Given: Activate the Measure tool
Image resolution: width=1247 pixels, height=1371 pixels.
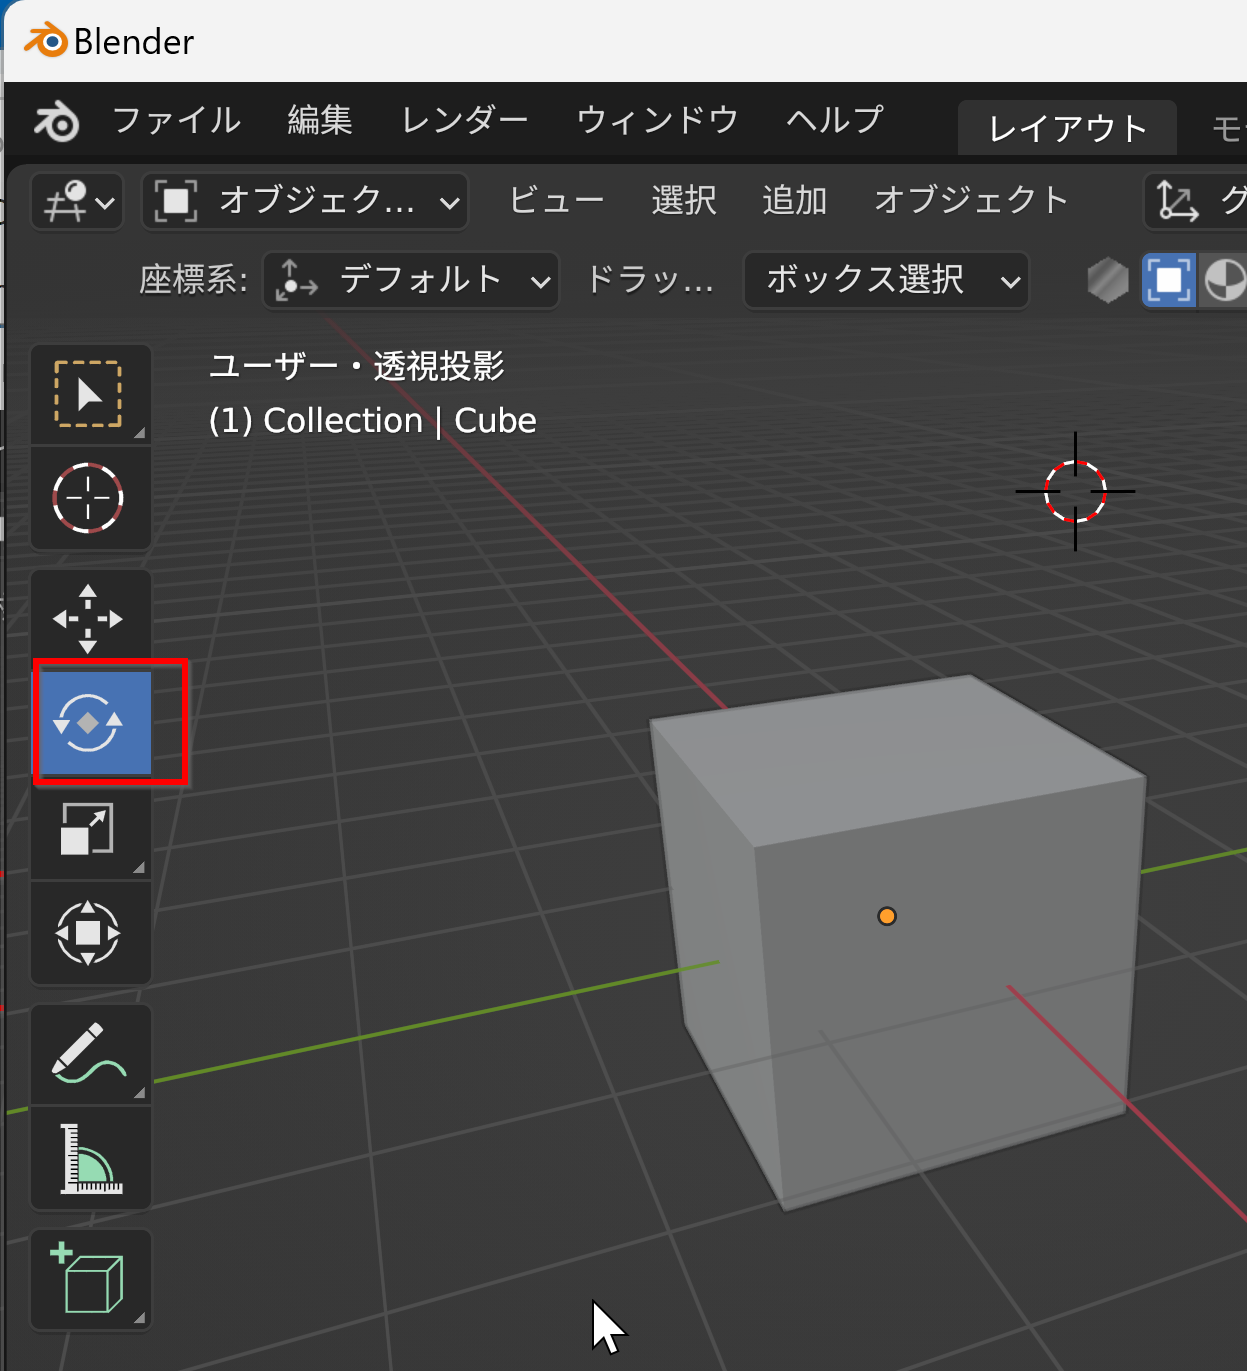Looking at the screenshot, I should [90, 1158].
